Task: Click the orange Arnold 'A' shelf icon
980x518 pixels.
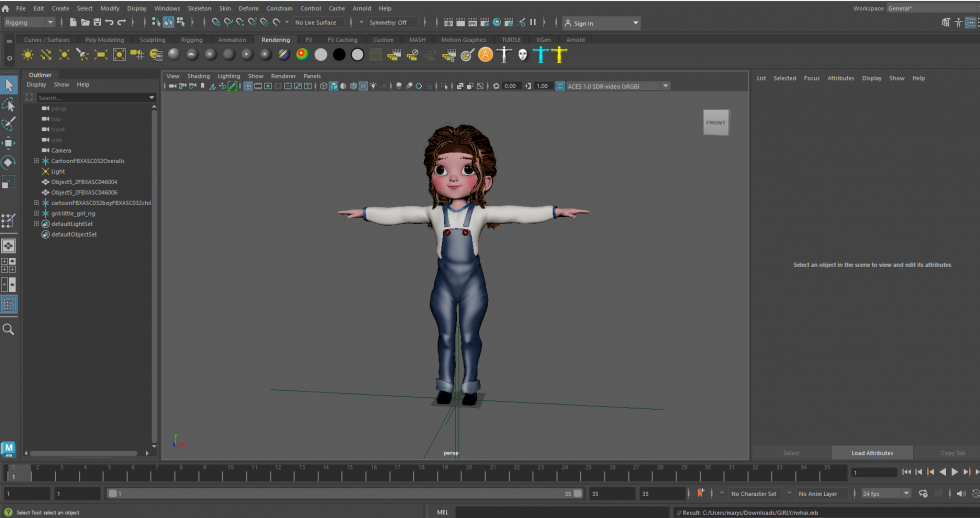Action: (485, 55)
